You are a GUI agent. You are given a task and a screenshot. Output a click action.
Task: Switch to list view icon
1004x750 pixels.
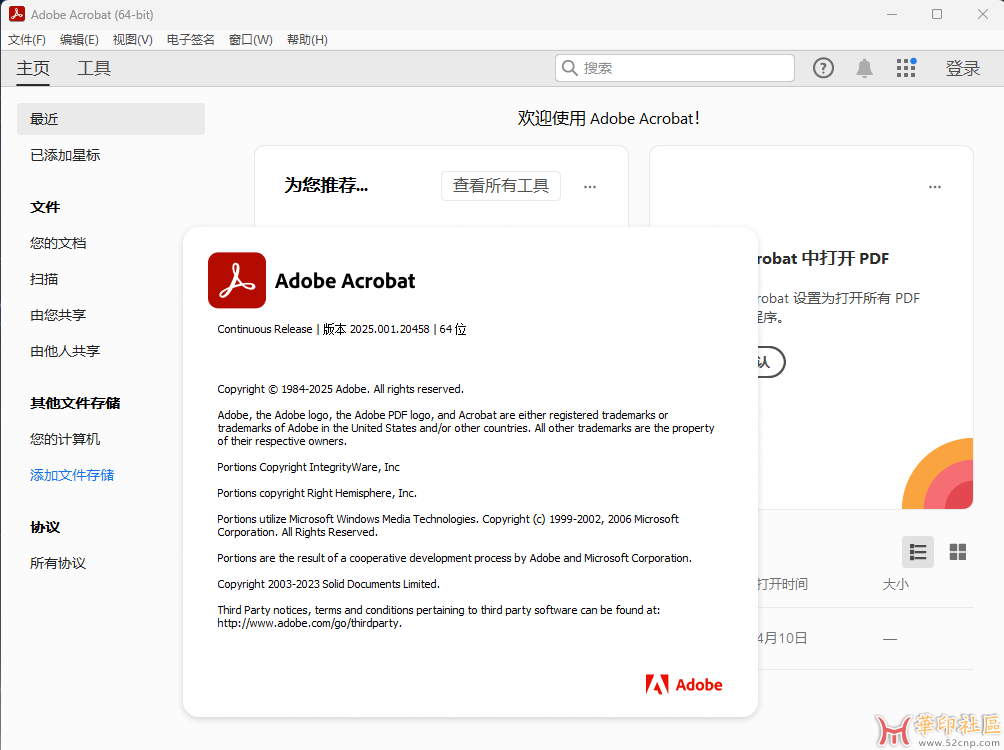917,552
